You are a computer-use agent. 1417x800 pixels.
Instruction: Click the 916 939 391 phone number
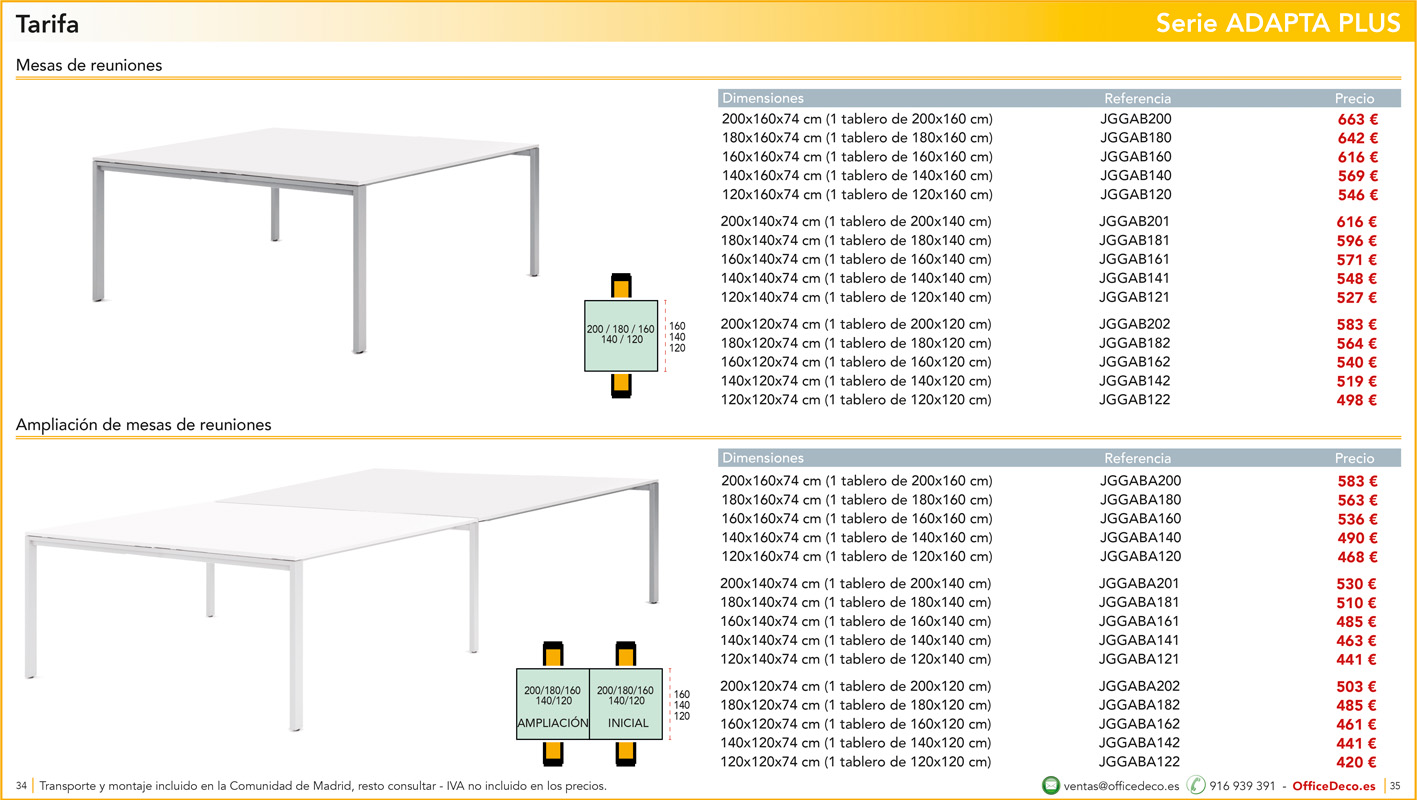(x=1242, y=786)
